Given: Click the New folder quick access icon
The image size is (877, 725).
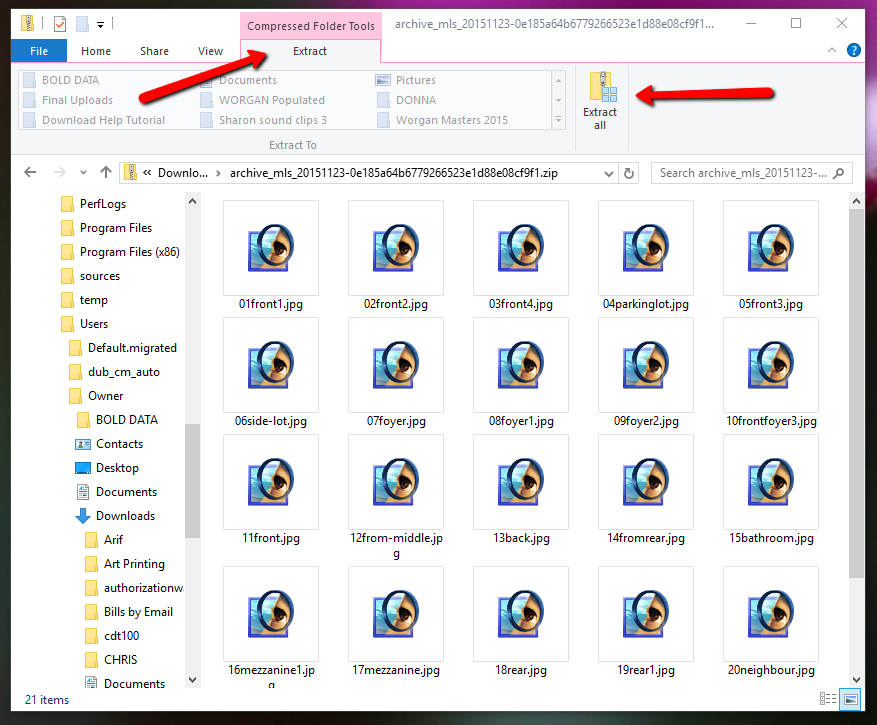Looking at the screenshot, I should click(x=83, y=23).
